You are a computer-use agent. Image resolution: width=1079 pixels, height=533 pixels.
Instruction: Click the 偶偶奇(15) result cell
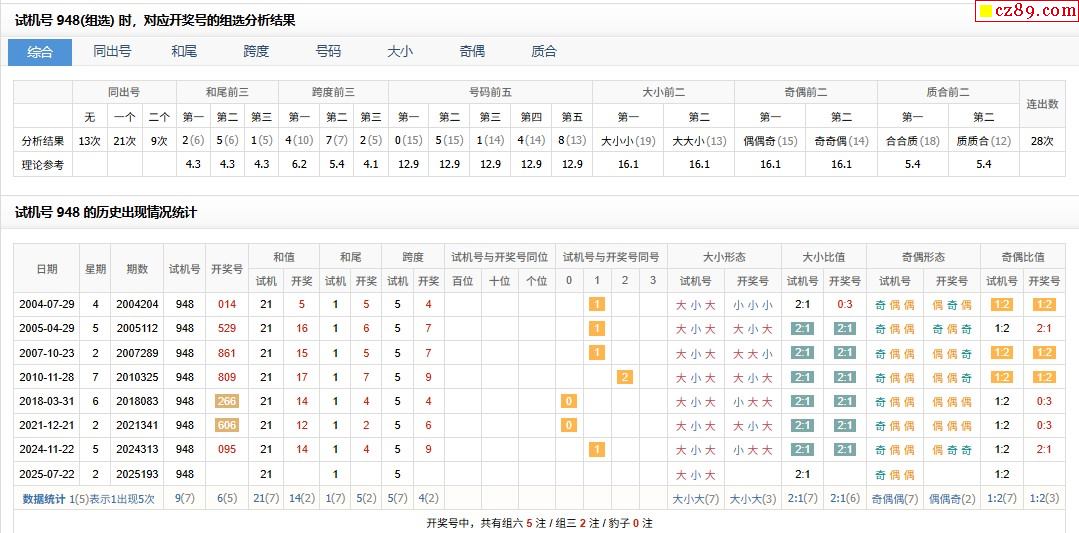click(770, 141)
